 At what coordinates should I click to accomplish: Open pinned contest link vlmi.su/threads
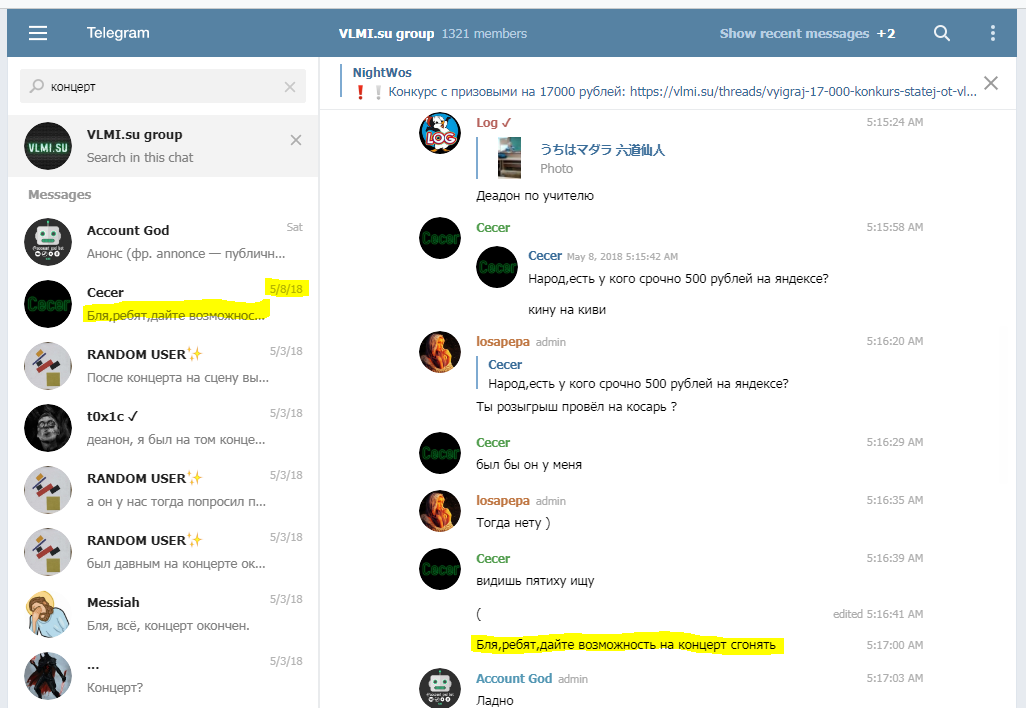[803, 92]
